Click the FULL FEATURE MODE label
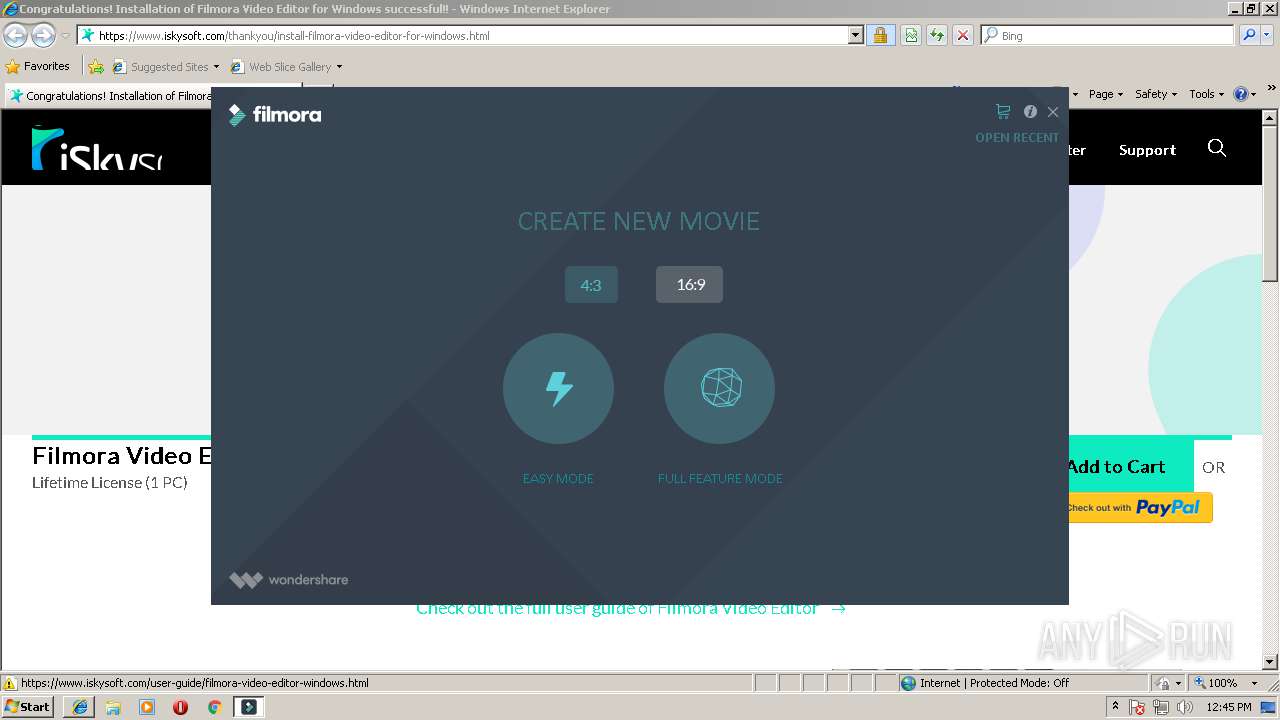This screenshot has height=720, width=1280. [x=720, y=479]
